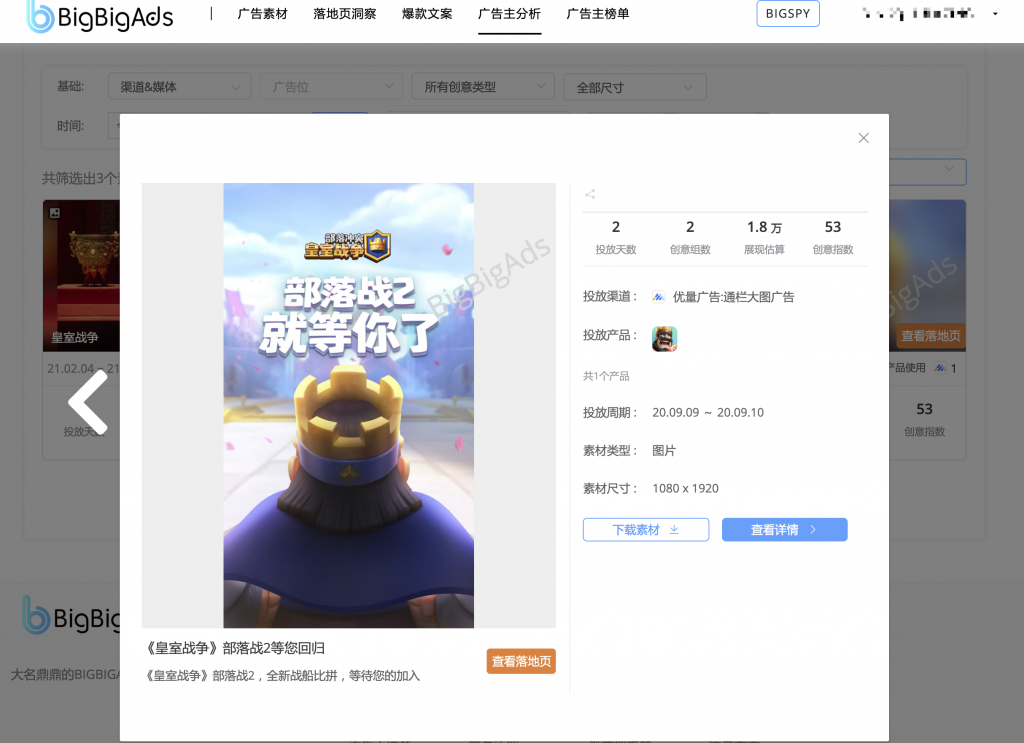Open the user account dropdown arrow
Viewport: 1024px width, 743px height.
coord(995,14)
